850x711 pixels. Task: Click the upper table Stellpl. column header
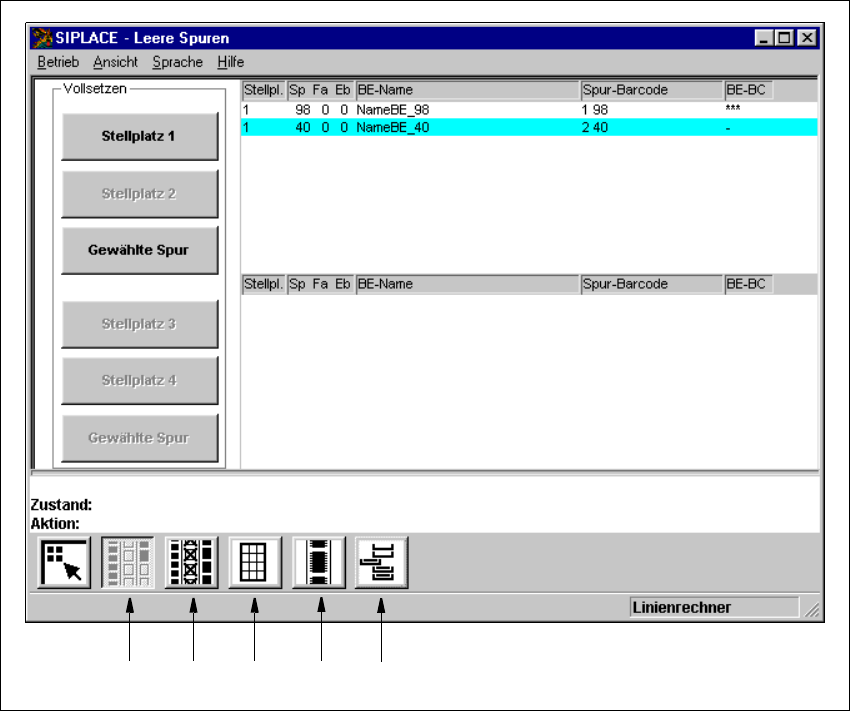tap(264, 90)
